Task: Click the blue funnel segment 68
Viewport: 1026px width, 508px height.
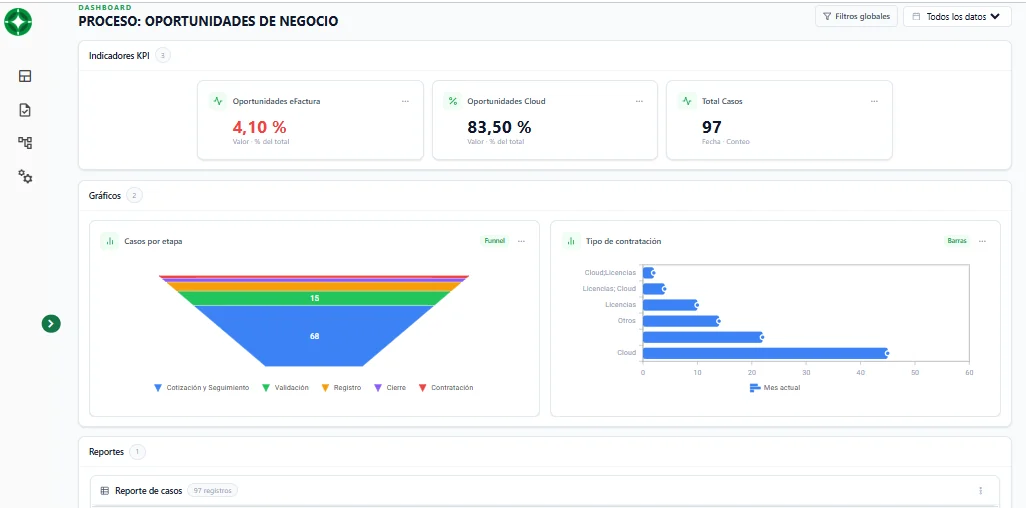Action: 314,336
